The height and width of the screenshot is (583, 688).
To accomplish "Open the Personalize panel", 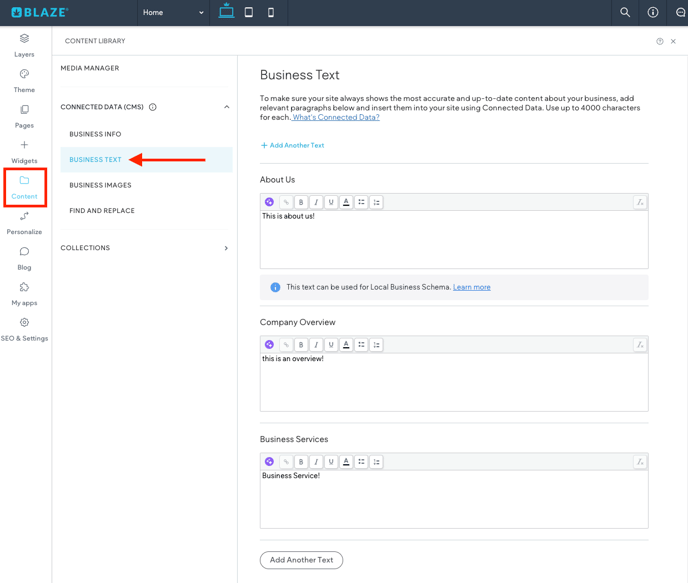I will [24, 222].
